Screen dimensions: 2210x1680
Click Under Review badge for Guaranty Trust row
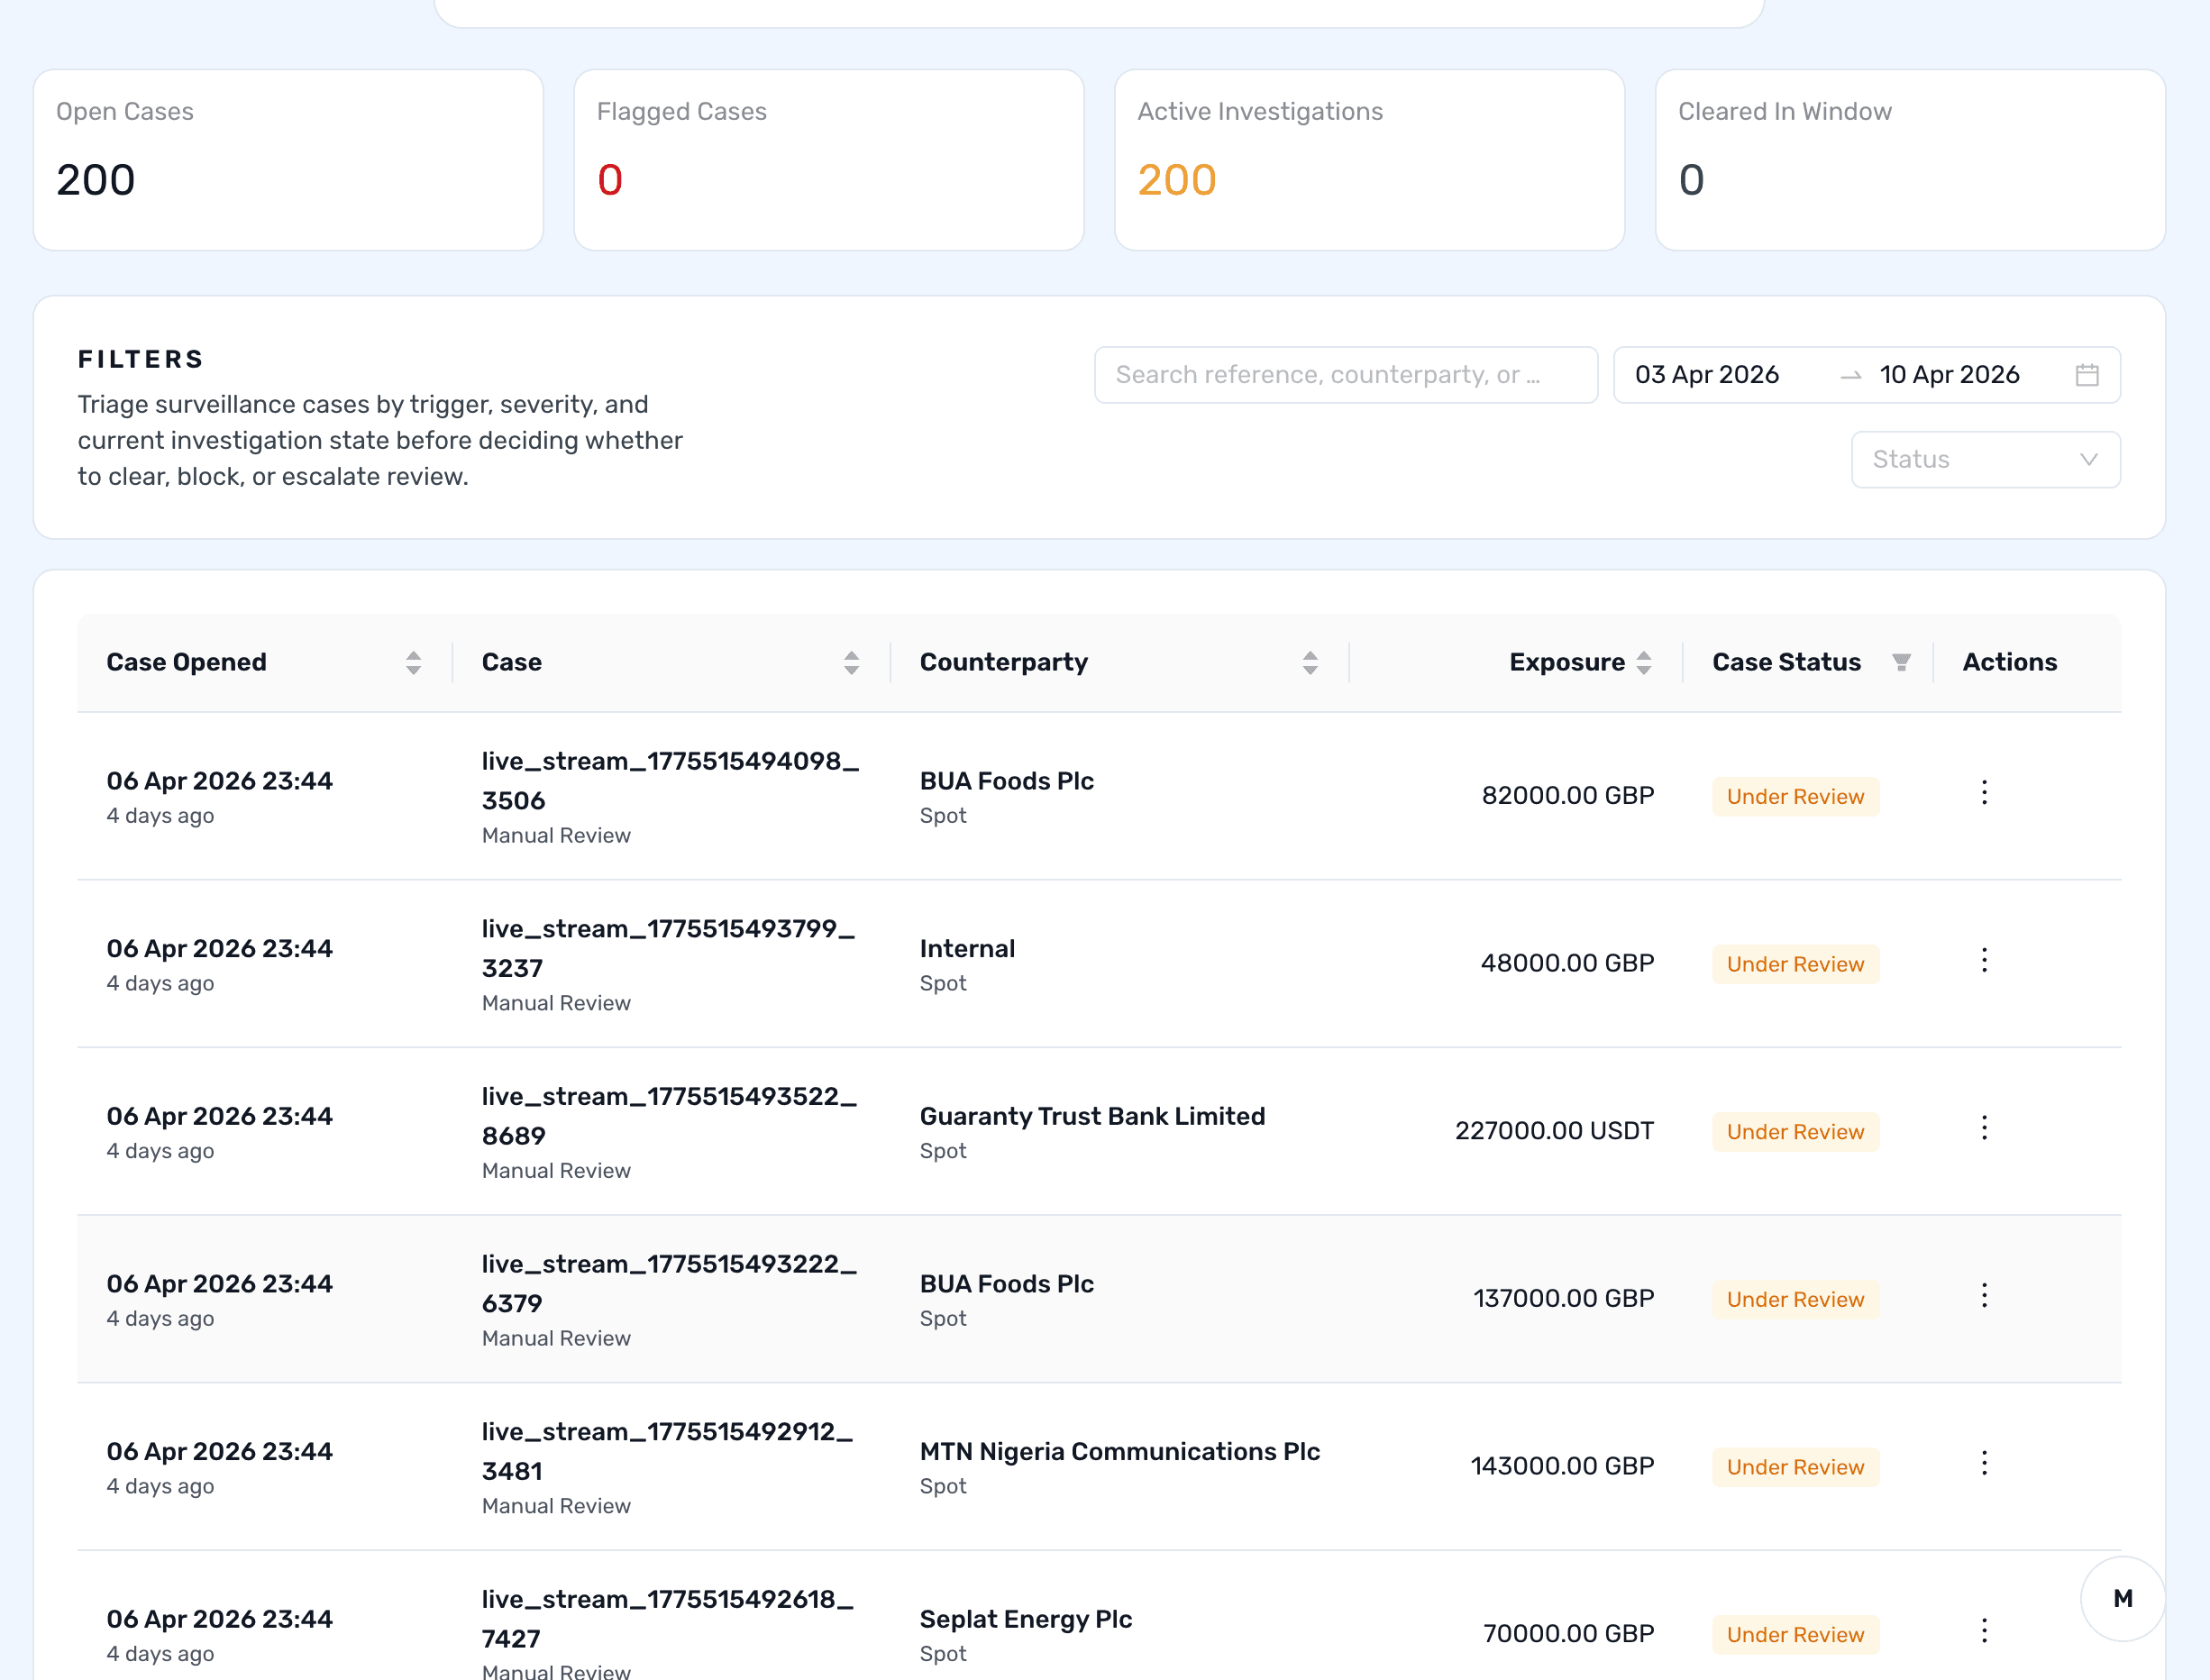click(1795, 1132)
